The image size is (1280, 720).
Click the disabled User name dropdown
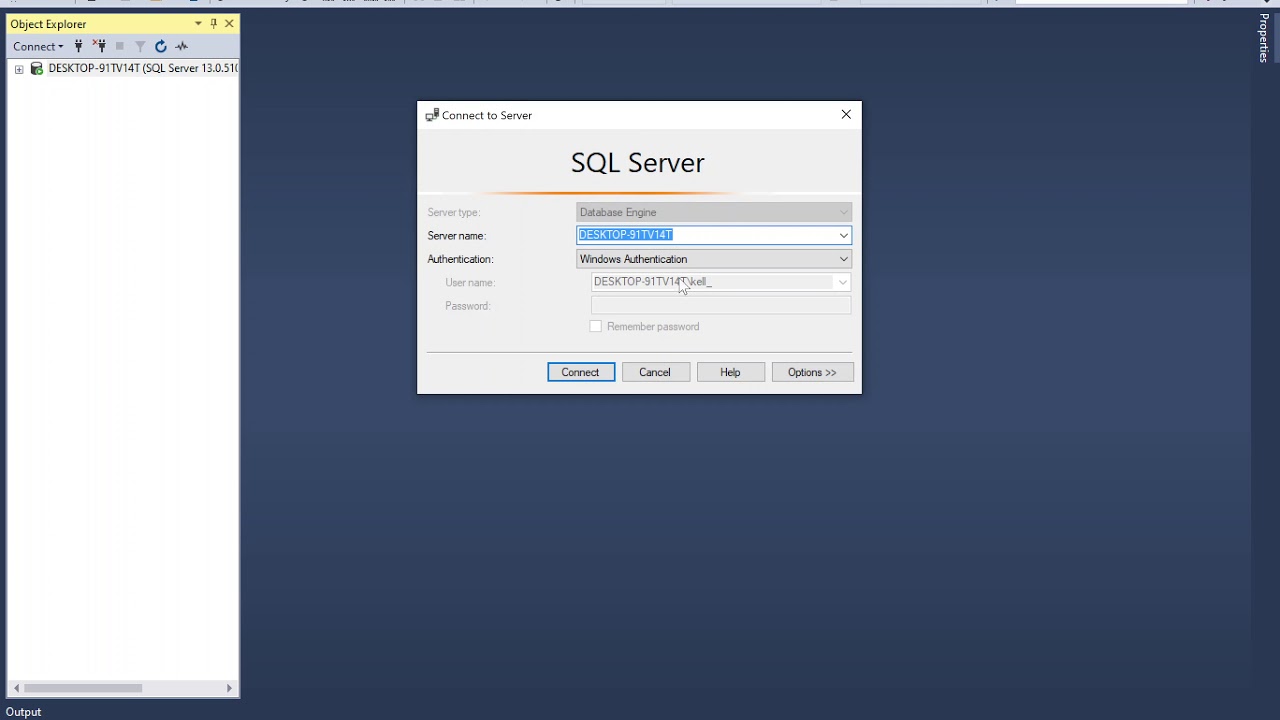click(721, 282)
